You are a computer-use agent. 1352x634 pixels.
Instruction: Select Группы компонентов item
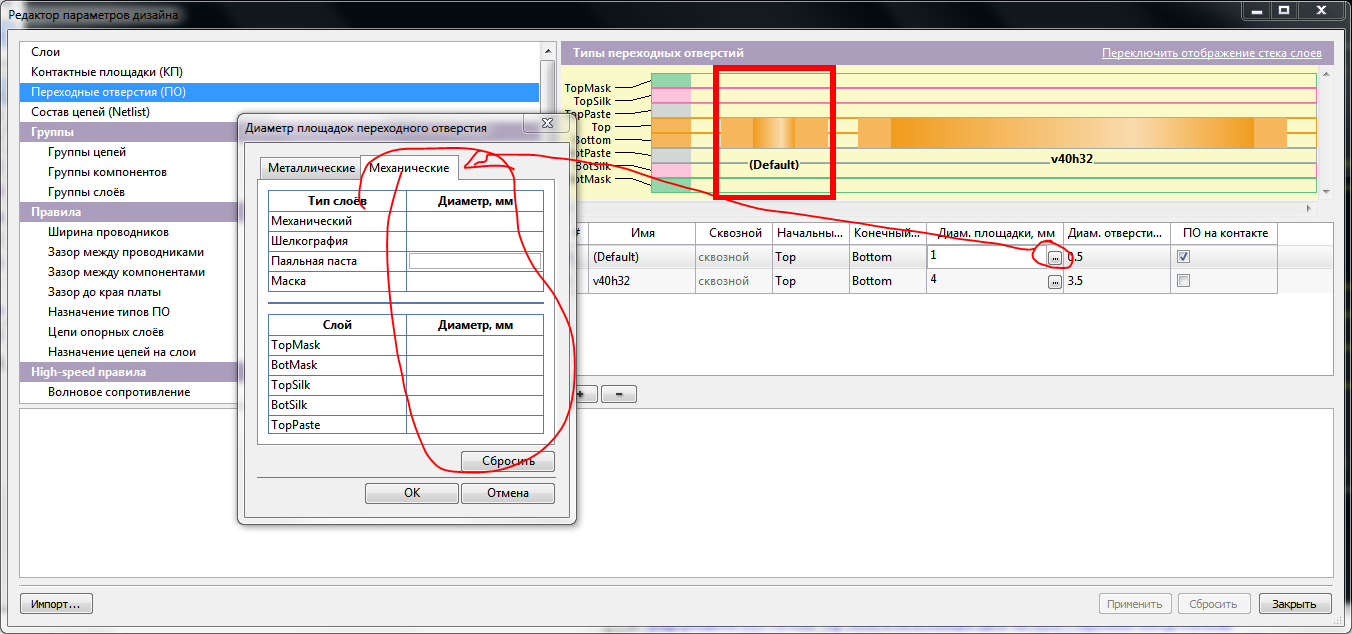point(107,172)
